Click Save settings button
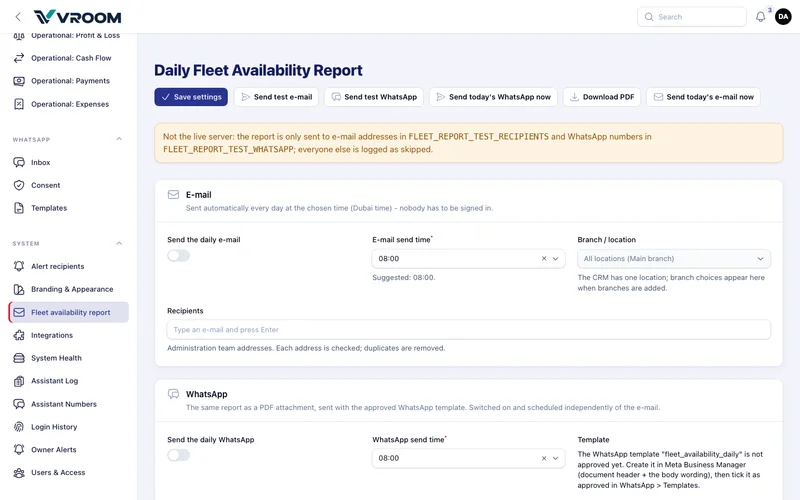This screenshot has width=800, height=500. pos(191,97)
